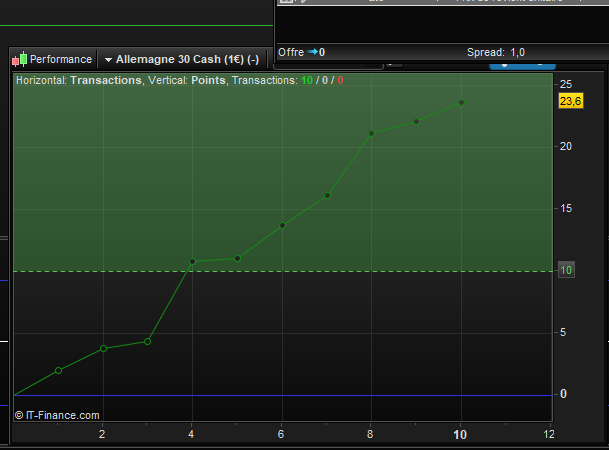Expand the Allemagne 30 Cash dropdown arrow
Viewport: 609px width, 450px height.
(108, 60)
